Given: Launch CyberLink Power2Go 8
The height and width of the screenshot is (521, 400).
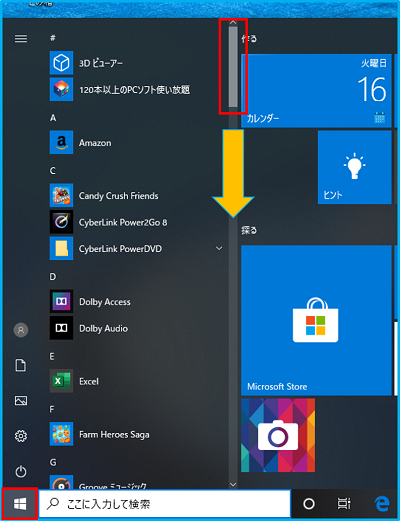Looking at the screenshot, I should click(x=137, y=222).
